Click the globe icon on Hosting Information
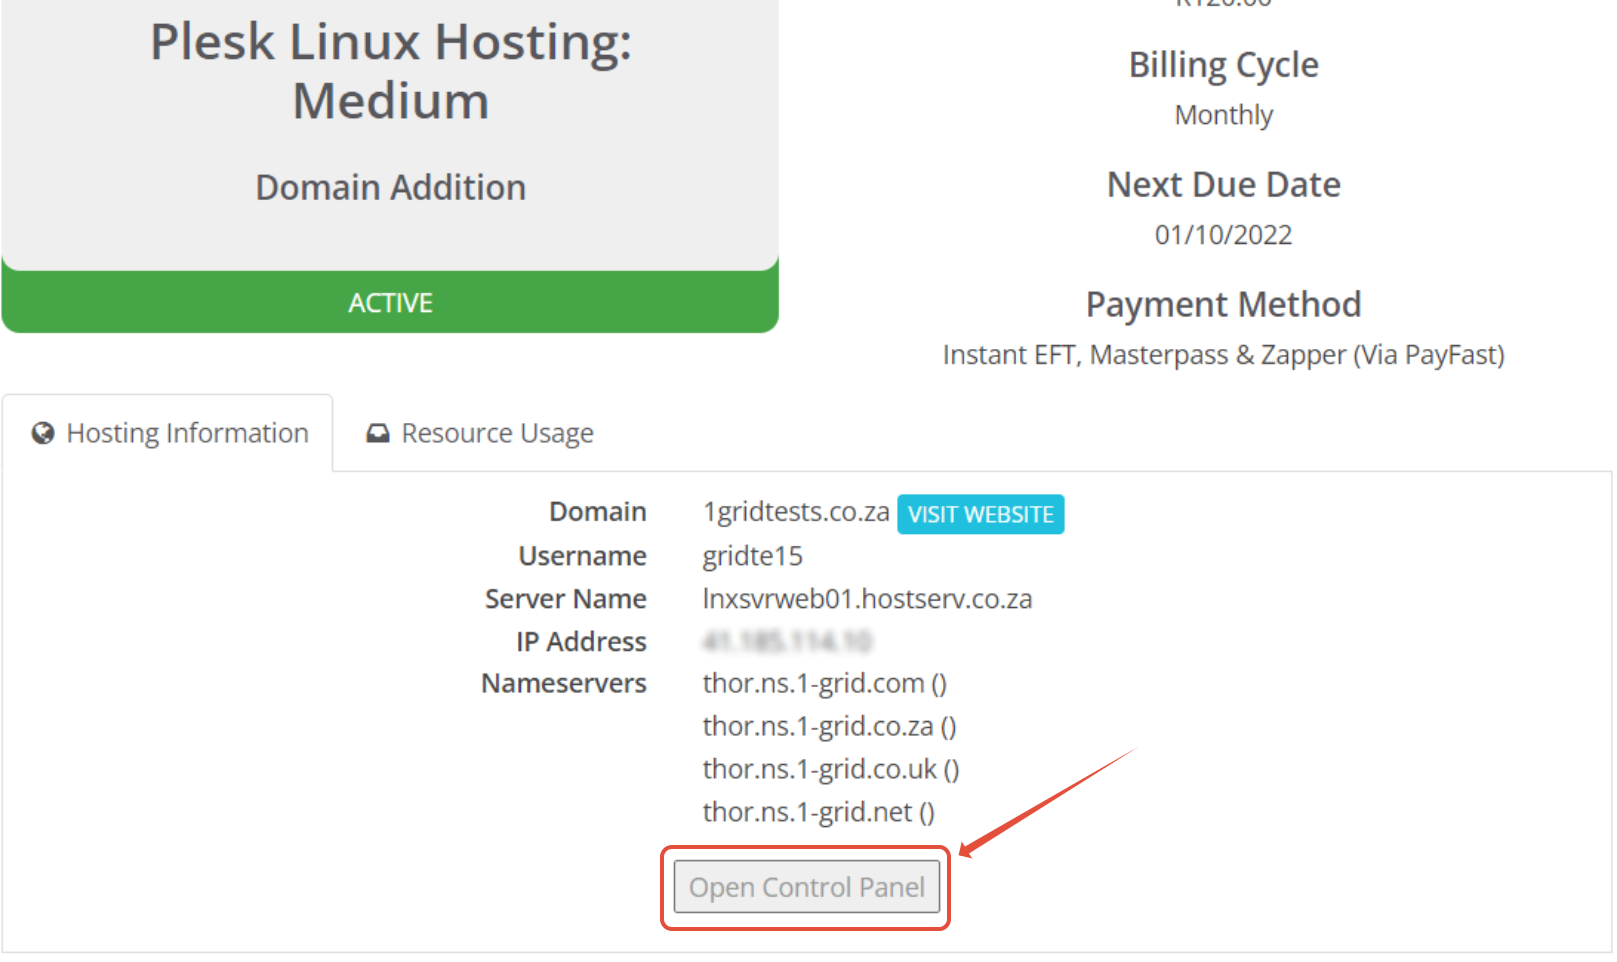This screenshot has height=962, width=1617. click(x=43, y=433)
